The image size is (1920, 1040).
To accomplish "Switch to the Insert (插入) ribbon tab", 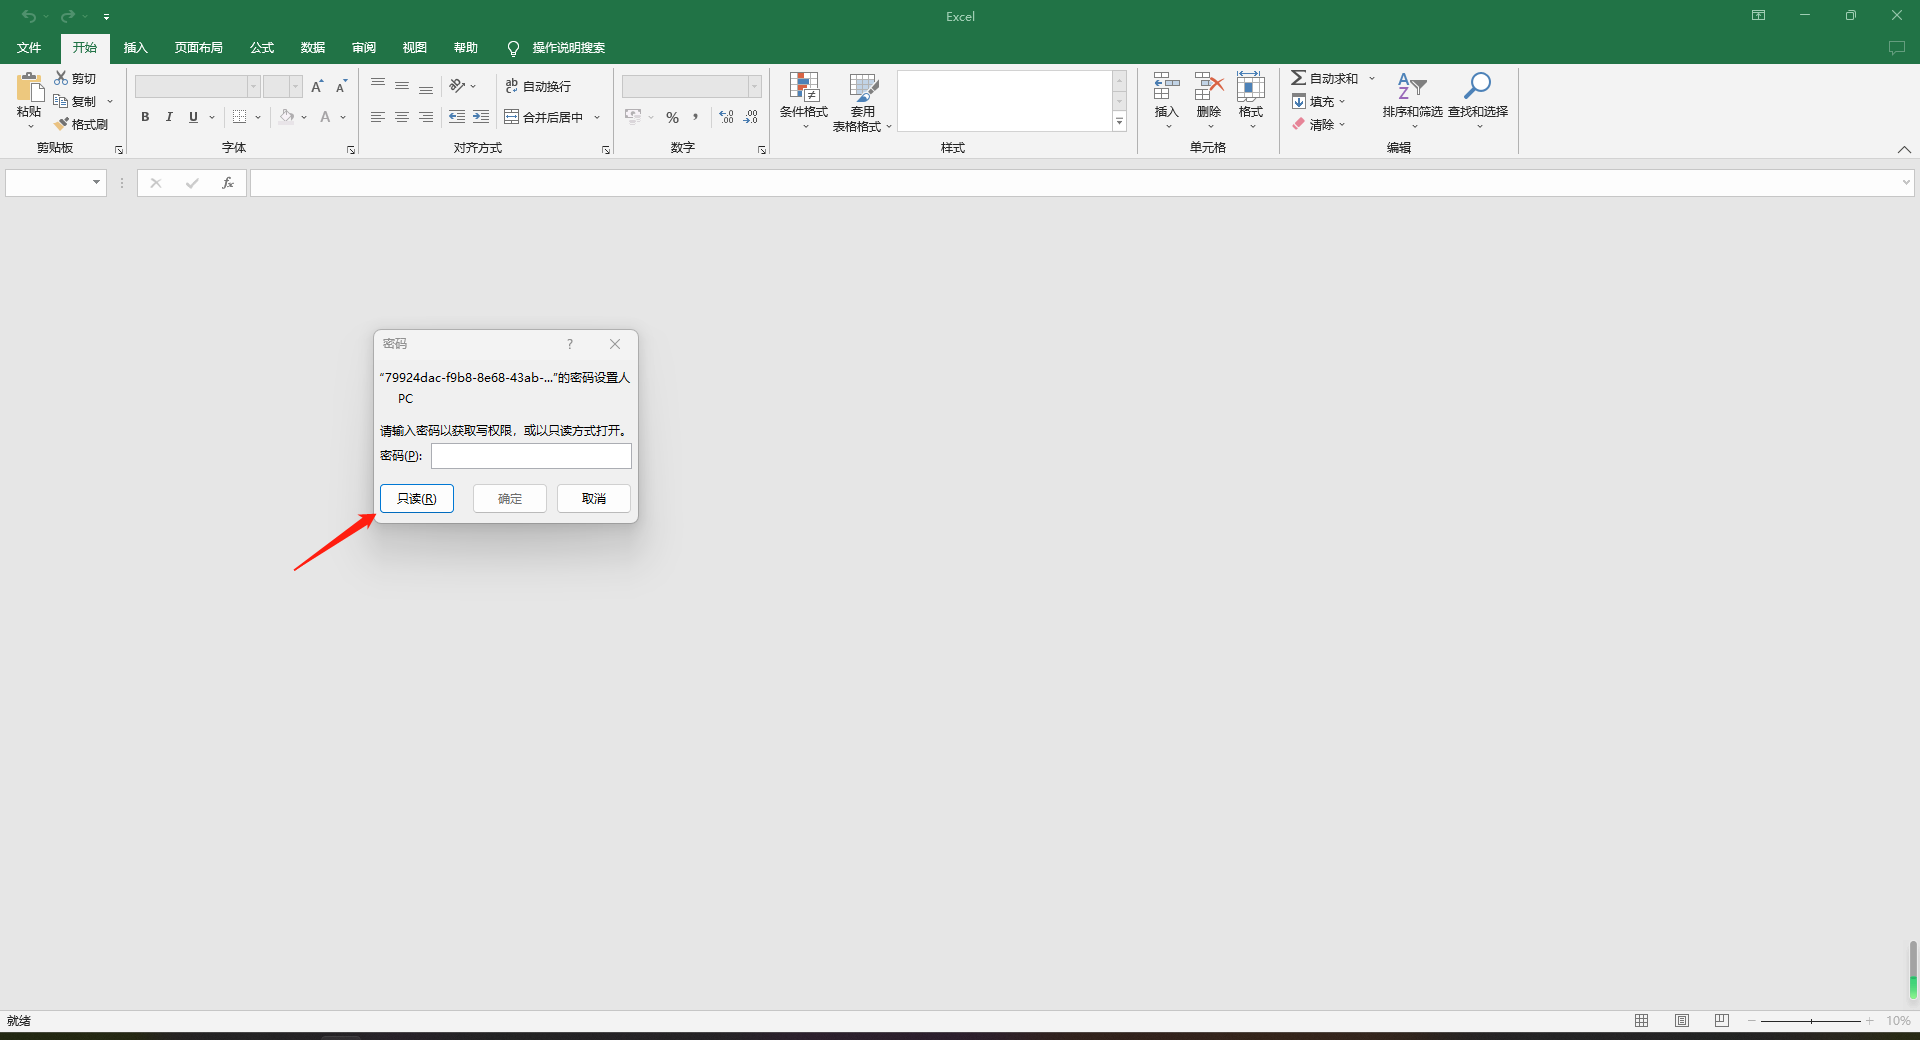I will coord(135,48).
